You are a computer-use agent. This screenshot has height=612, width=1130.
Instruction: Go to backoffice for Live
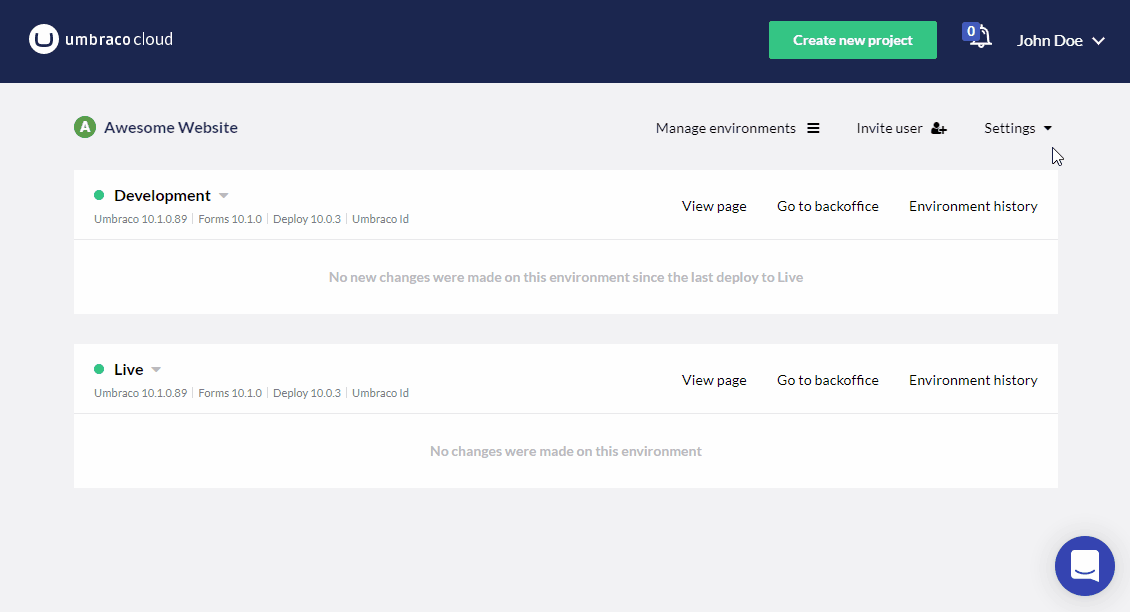pyautogui.click(x=827, y=380)
